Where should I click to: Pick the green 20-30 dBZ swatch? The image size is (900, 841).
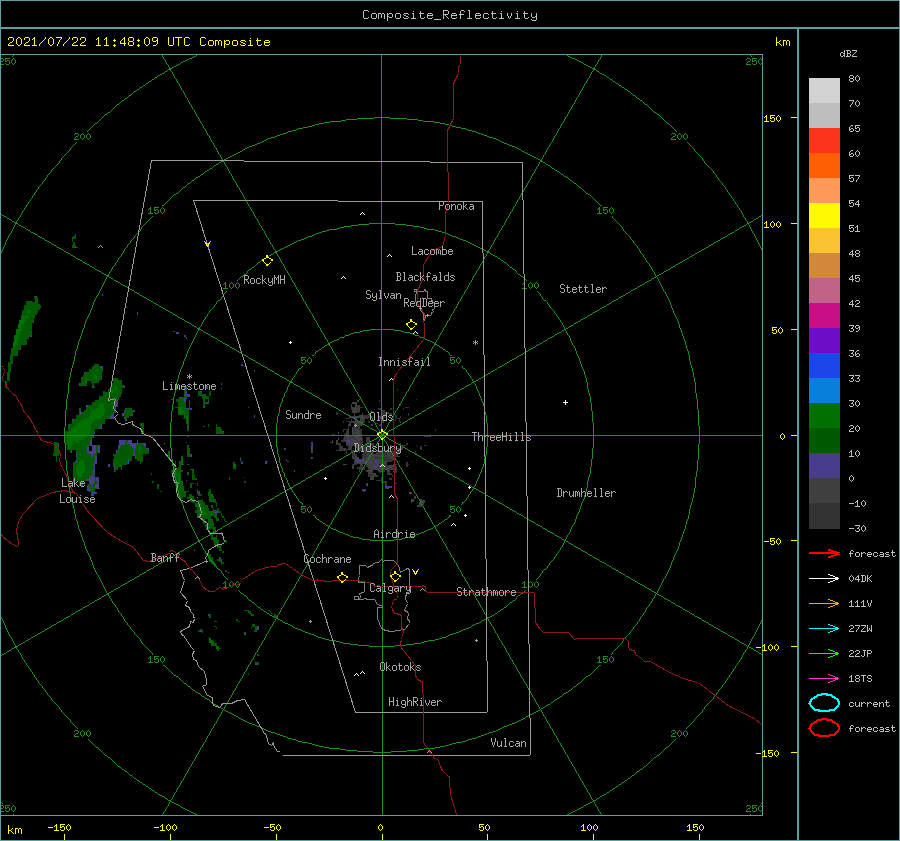pos(824,416)
